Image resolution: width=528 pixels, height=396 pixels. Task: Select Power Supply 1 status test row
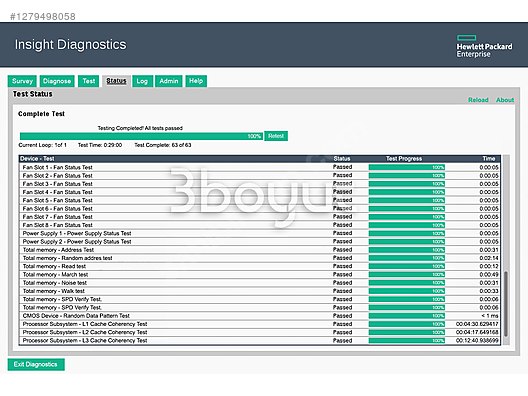point(259,233)
